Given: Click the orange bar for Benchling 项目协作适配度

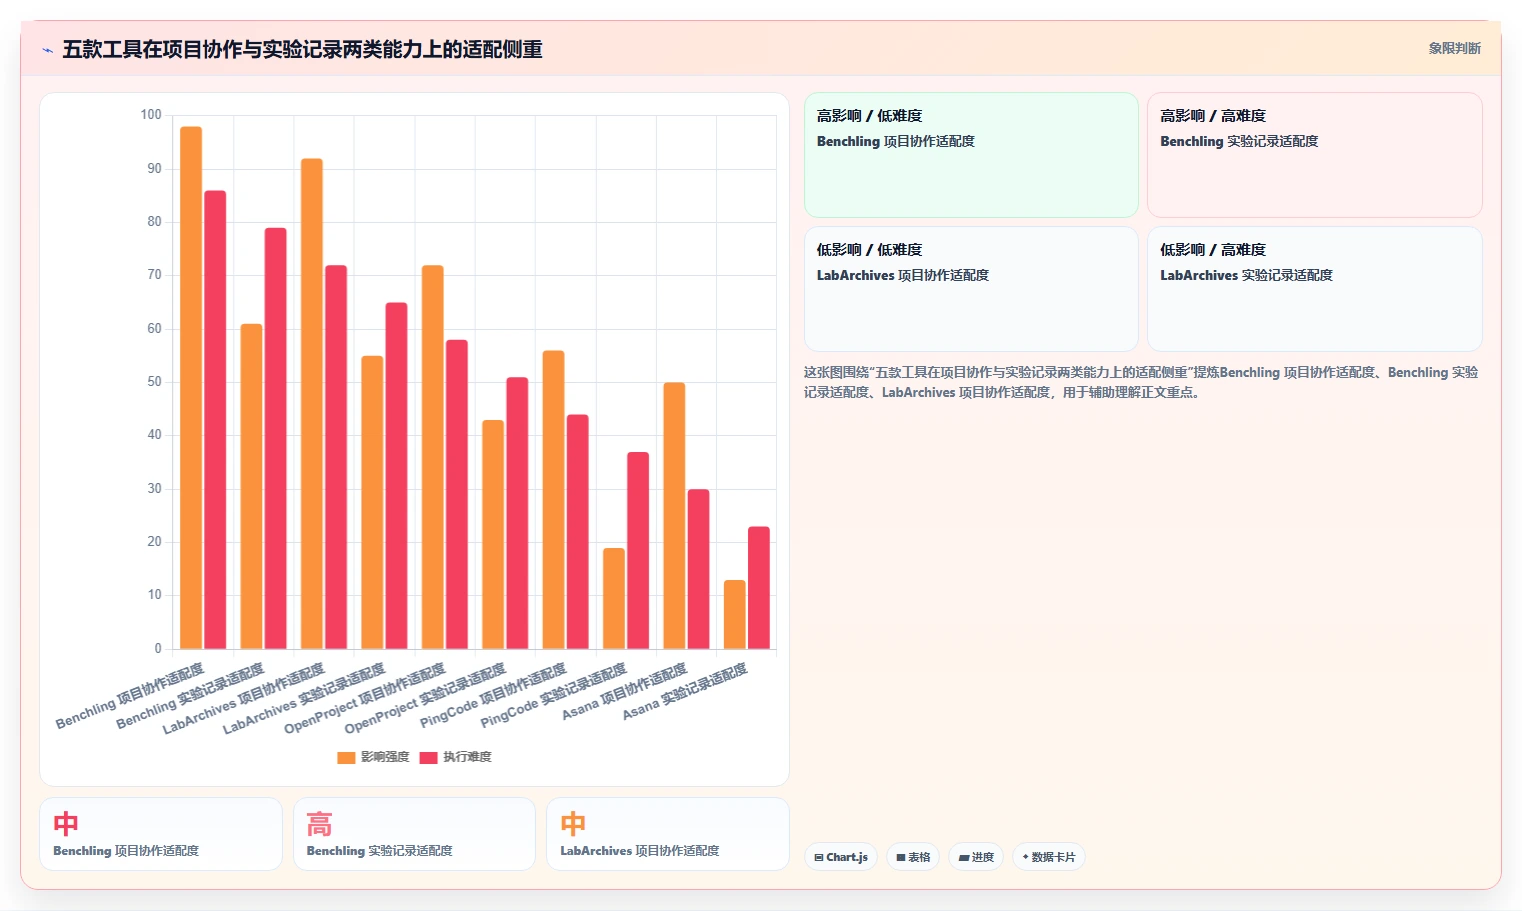Looking at the screenshot, I should pyautogui.click(x=191, y=388).
